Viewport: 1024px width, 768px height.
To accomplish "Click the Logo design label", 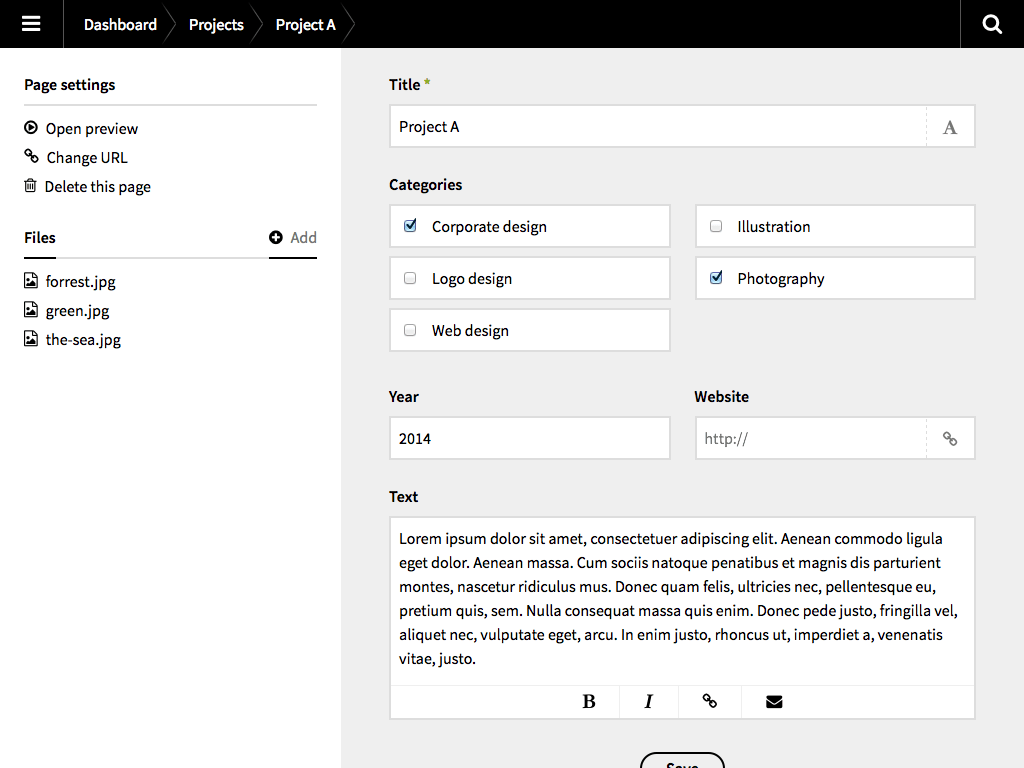I will coord(472,279).
